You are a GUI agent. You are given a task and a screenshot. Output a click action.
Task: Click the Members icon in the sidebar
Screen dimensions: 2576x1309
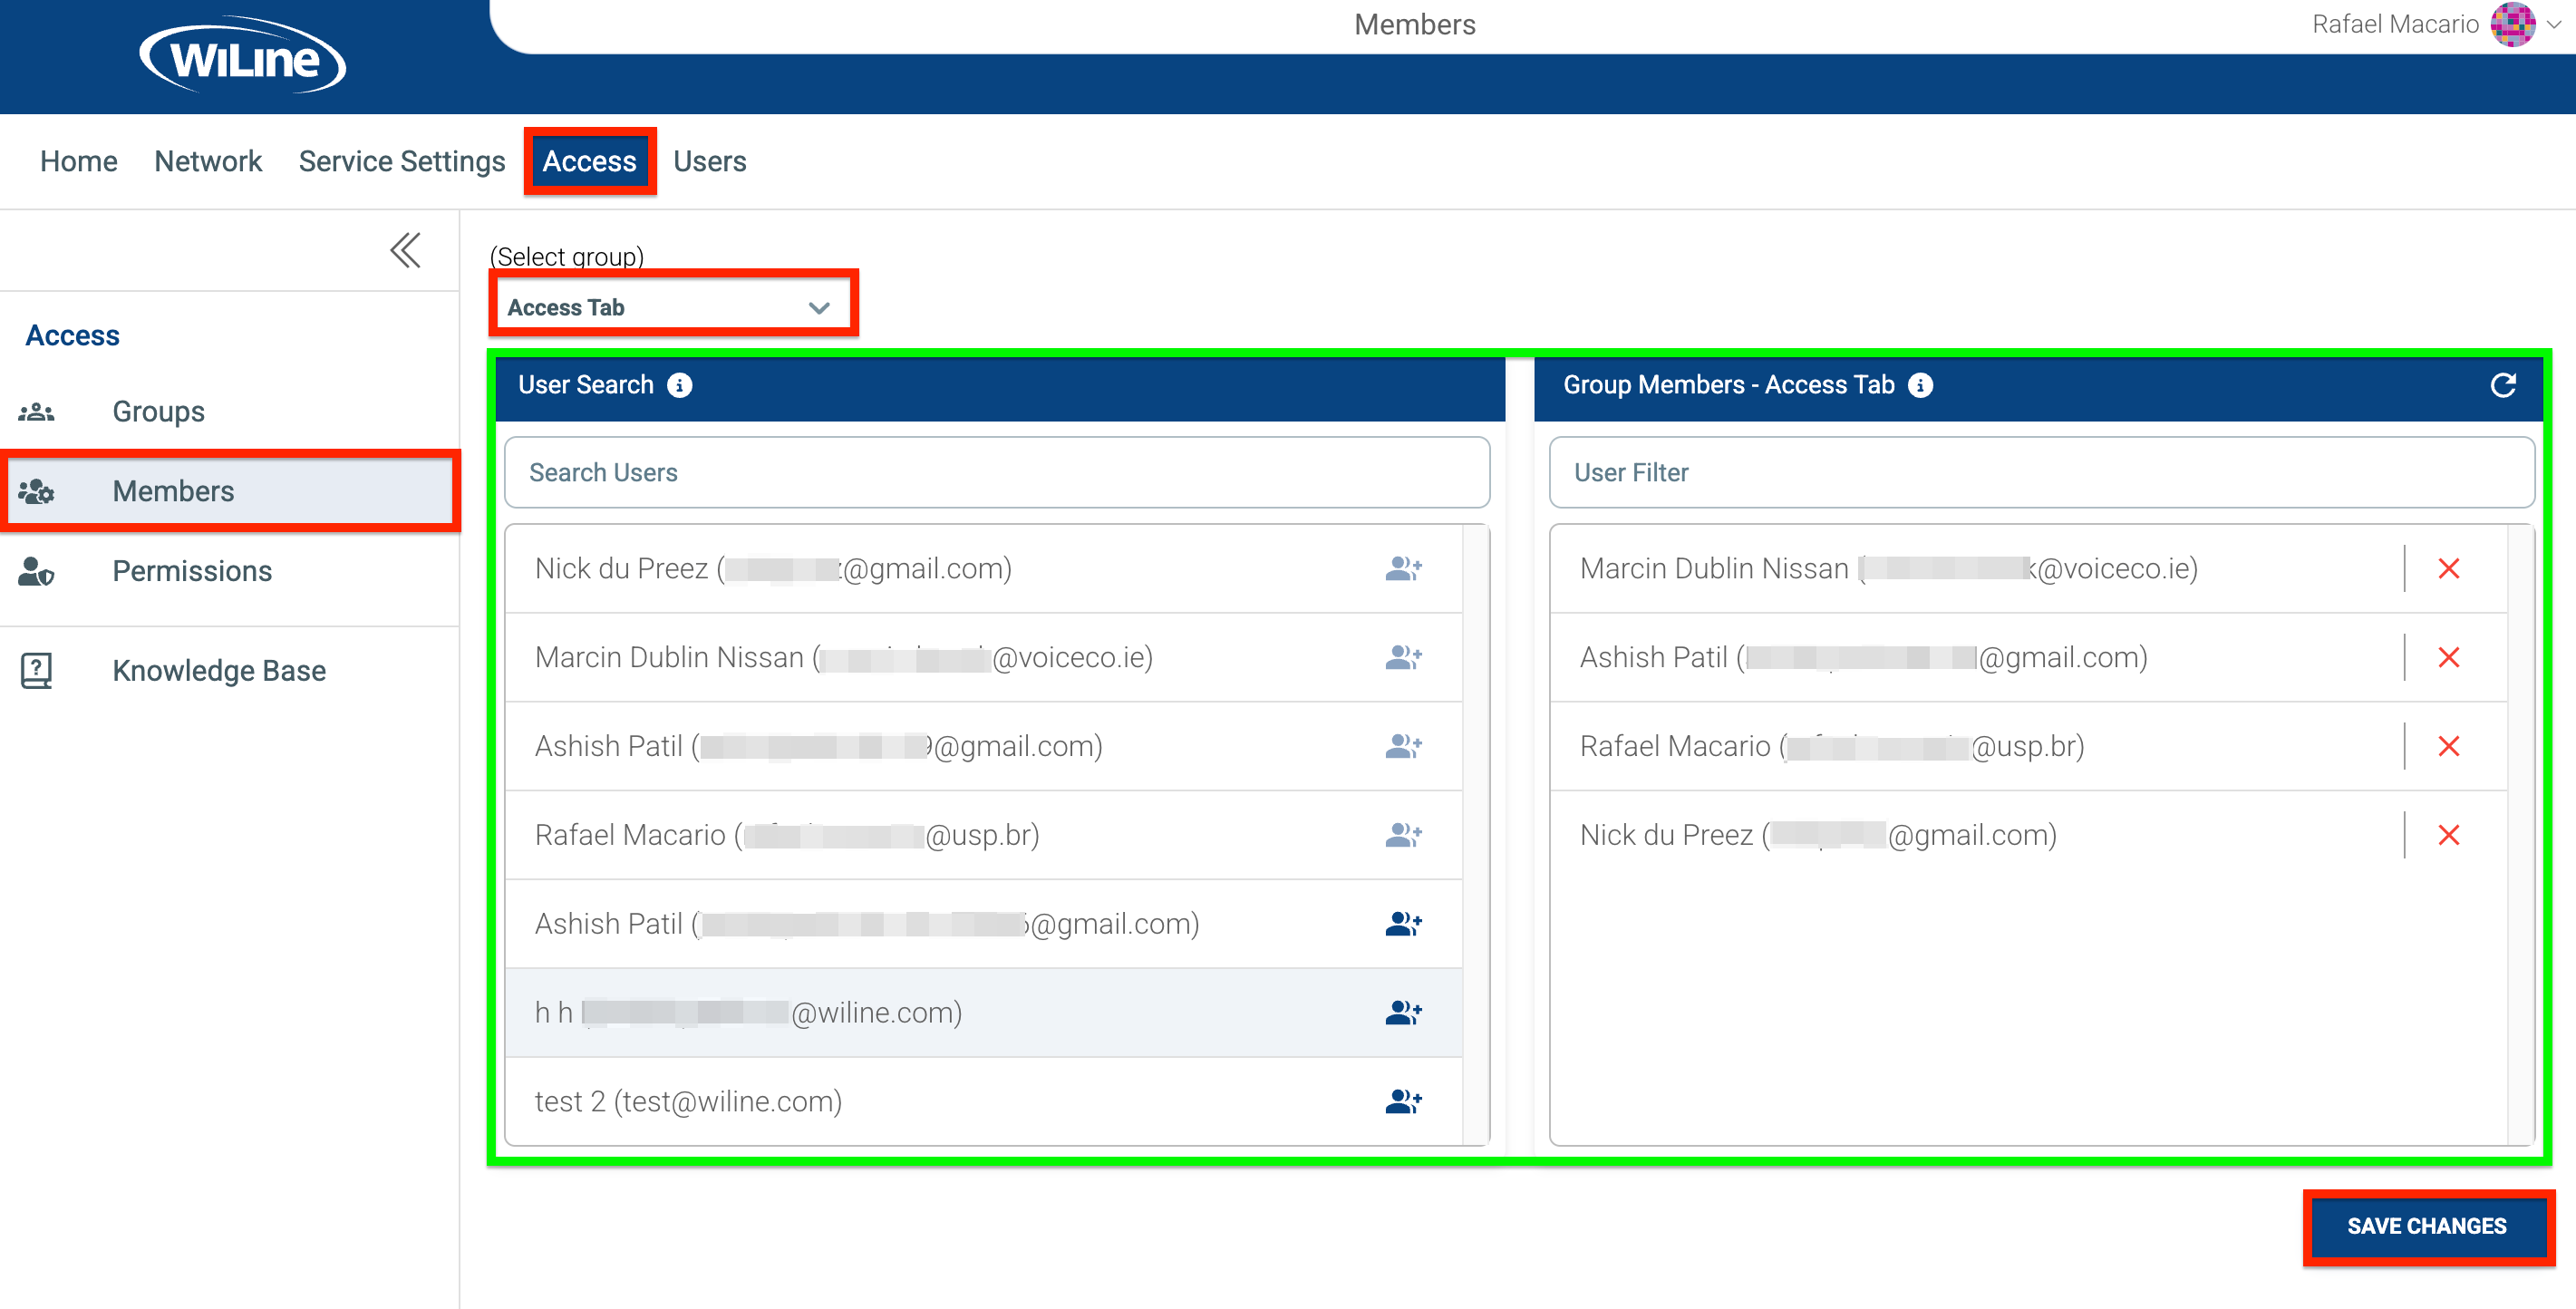pyautogui.click(x=36, y=491)
